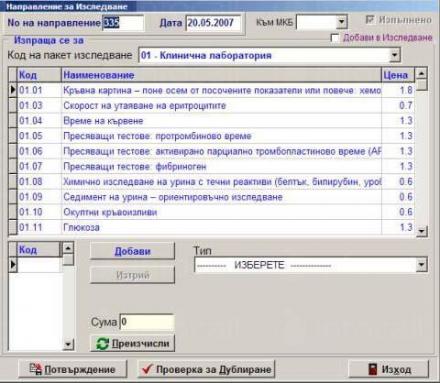
Task: Click the Проверка за Дублиране button
Action: (206, 369)
